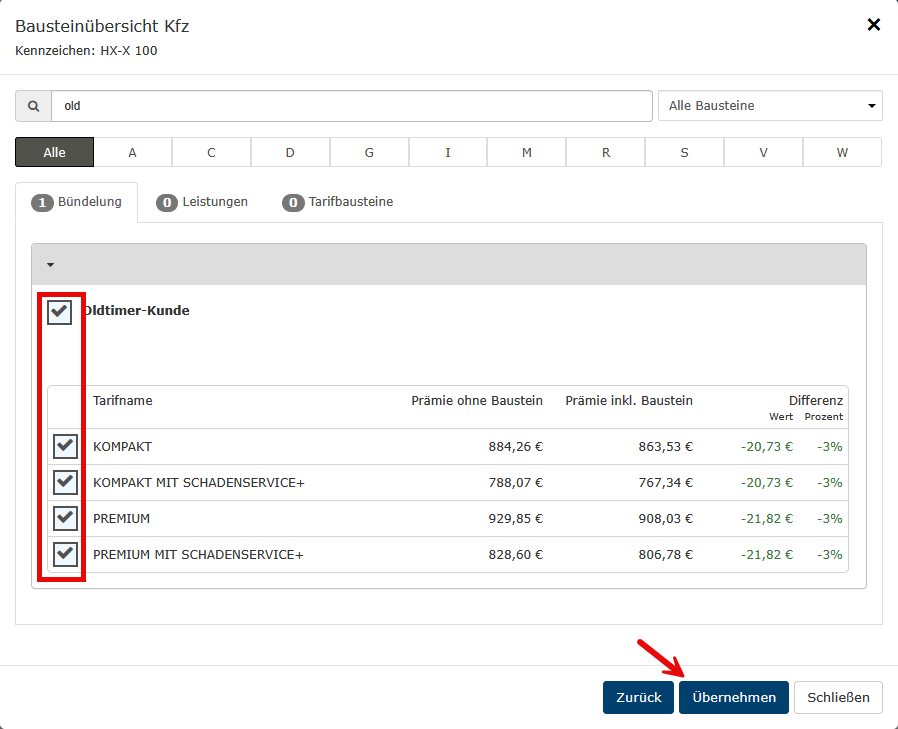
Task: Click the 'Kennzeichen: HX-X 100' text
Action: 86,50
